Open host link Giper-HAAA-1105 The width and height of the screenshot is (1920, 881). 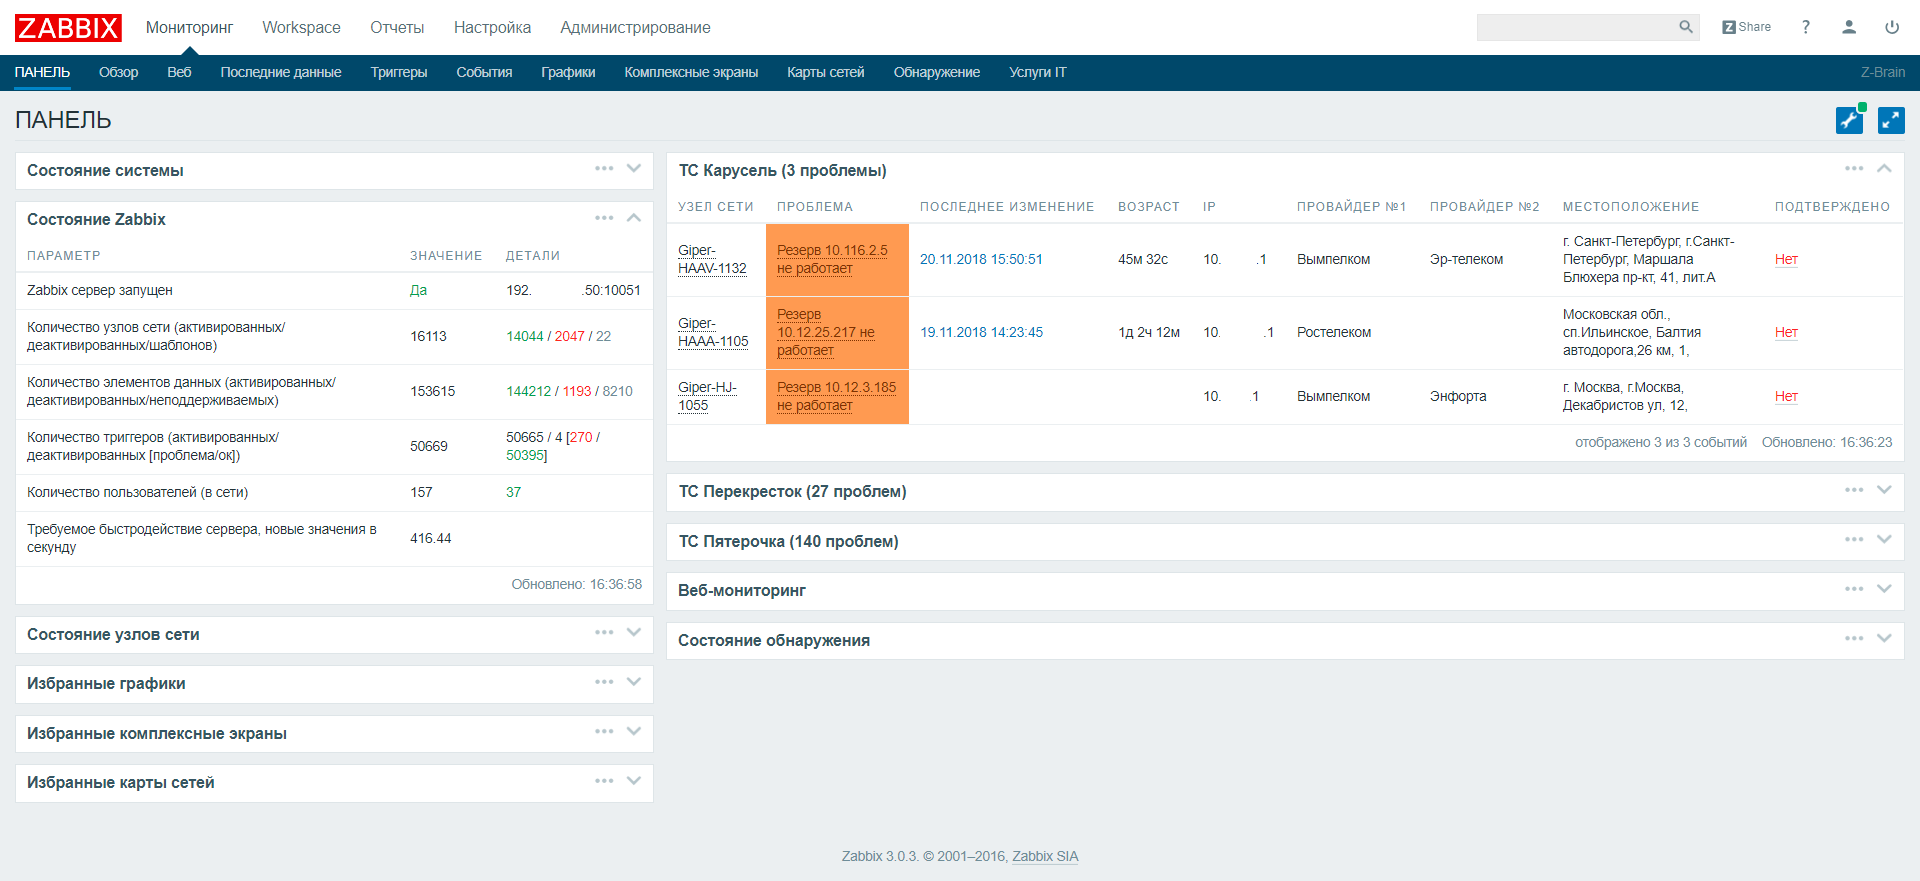tap(713, 332)
